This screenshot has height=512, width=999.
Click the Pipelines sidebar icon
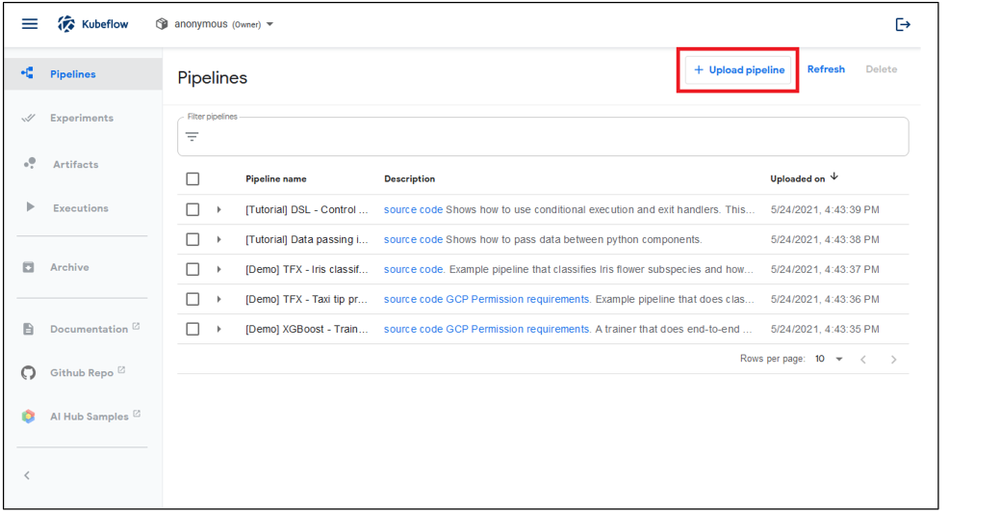pos(28,74)
